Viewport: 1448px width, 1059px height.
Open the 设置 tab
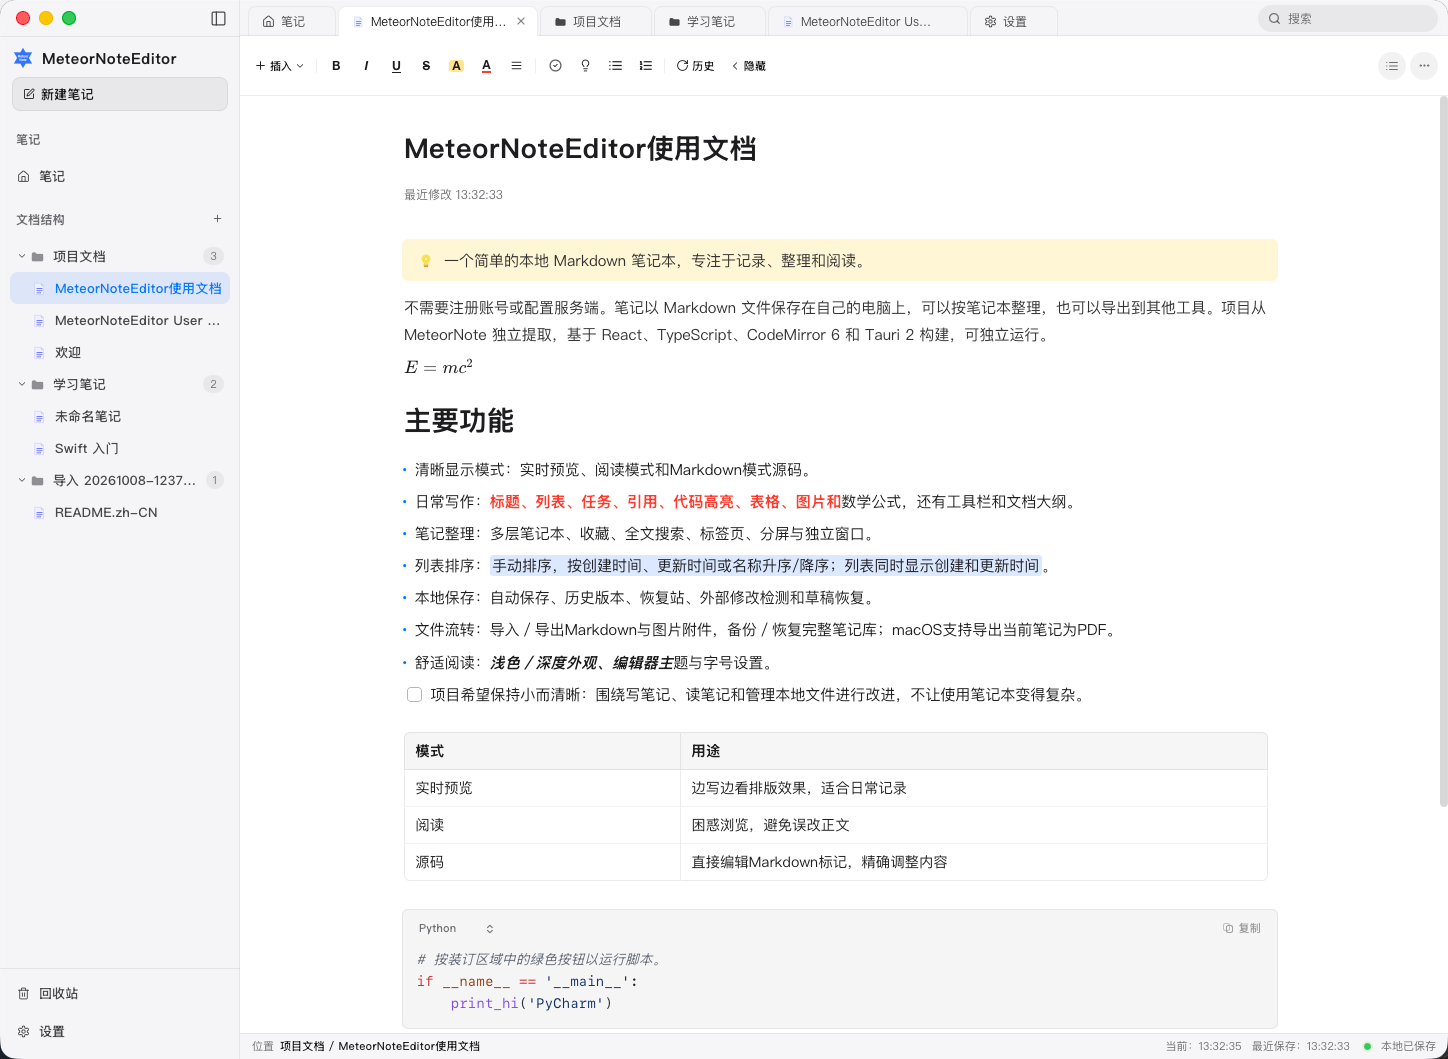[1014, 21]
